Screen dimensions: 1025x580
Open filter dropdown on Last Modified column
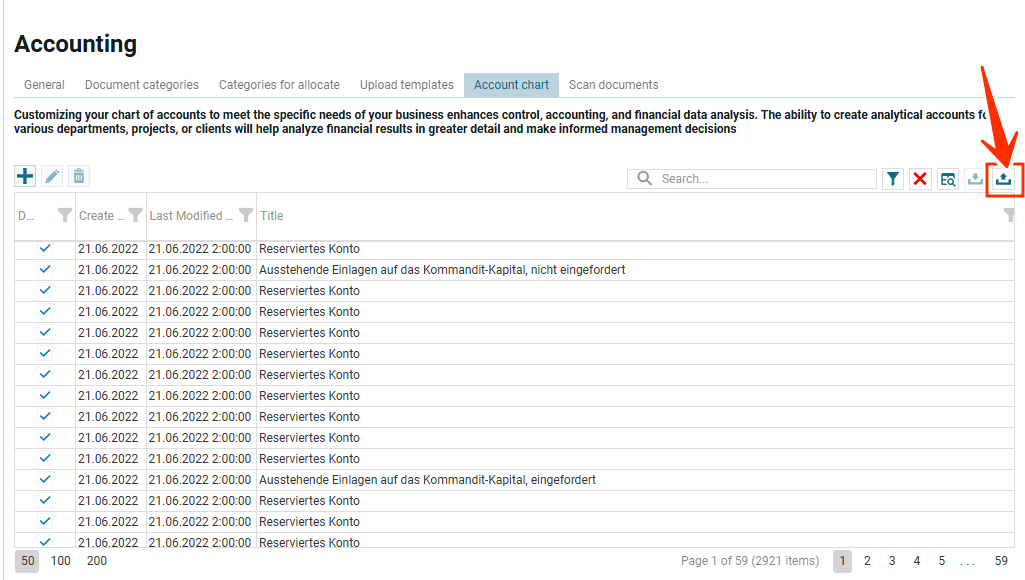[x=246, y=215]
